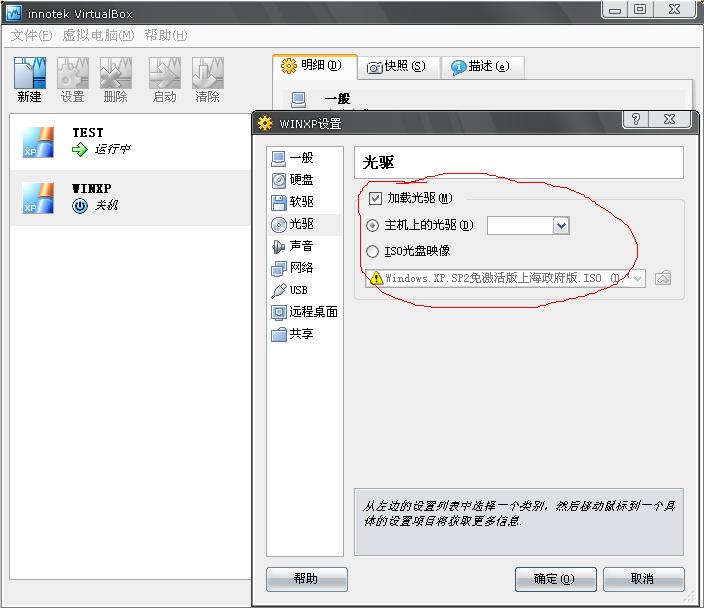Switch to the 描述(e) description tab
The image size is (704, 608).
pos(482,67)
